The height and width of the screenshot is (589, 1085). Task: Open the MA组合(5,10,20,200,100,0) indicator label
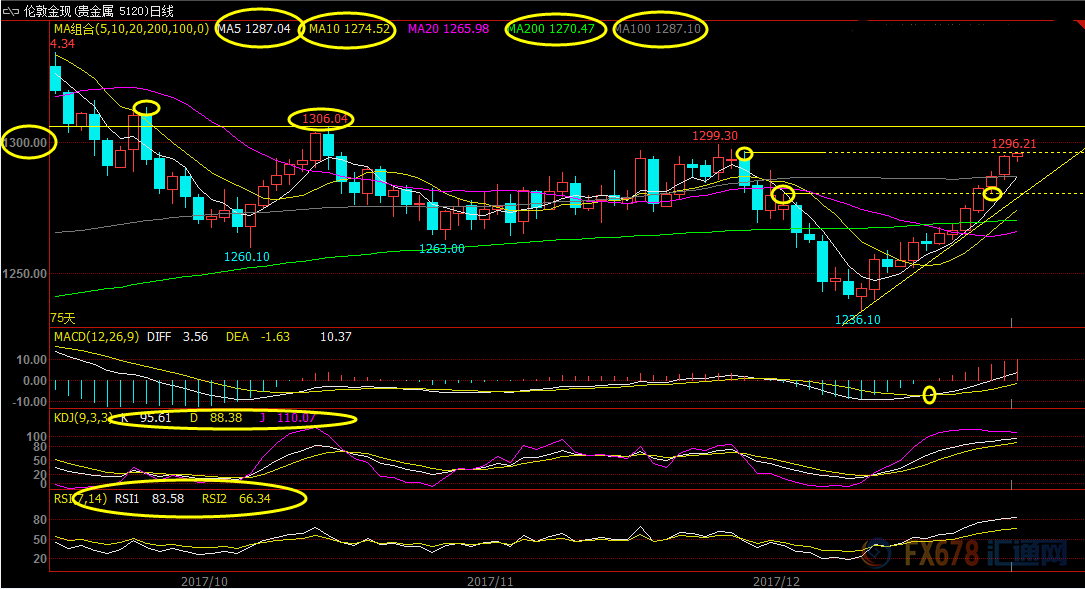pyautogui.click(x=131, y=29)
